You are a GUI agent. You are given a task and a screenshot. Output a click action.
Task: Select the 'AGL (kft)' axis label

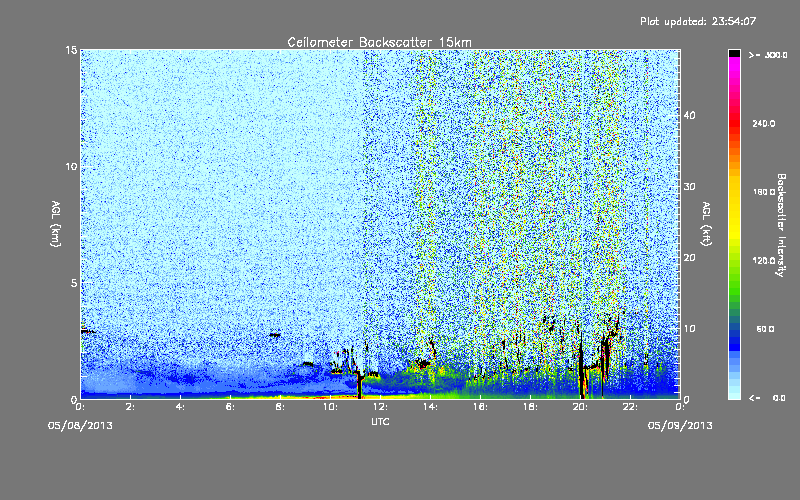tap(706, 224)
